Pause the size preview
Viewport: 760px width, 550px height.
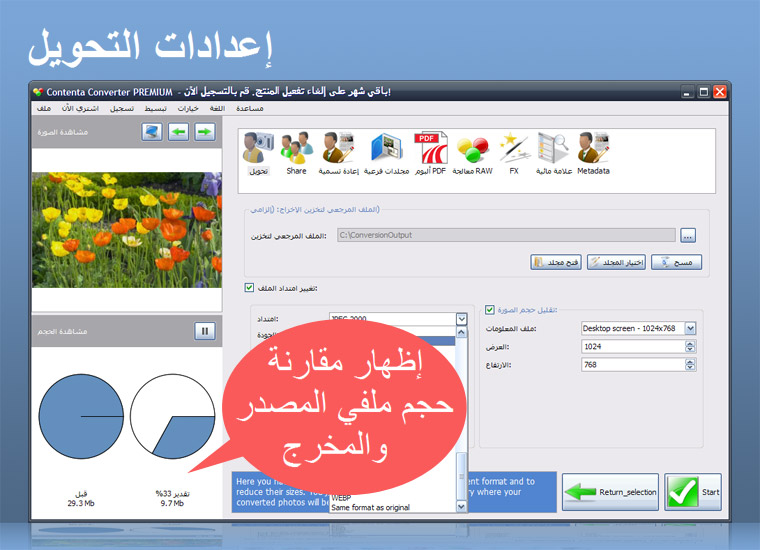[x=205, y=331]
